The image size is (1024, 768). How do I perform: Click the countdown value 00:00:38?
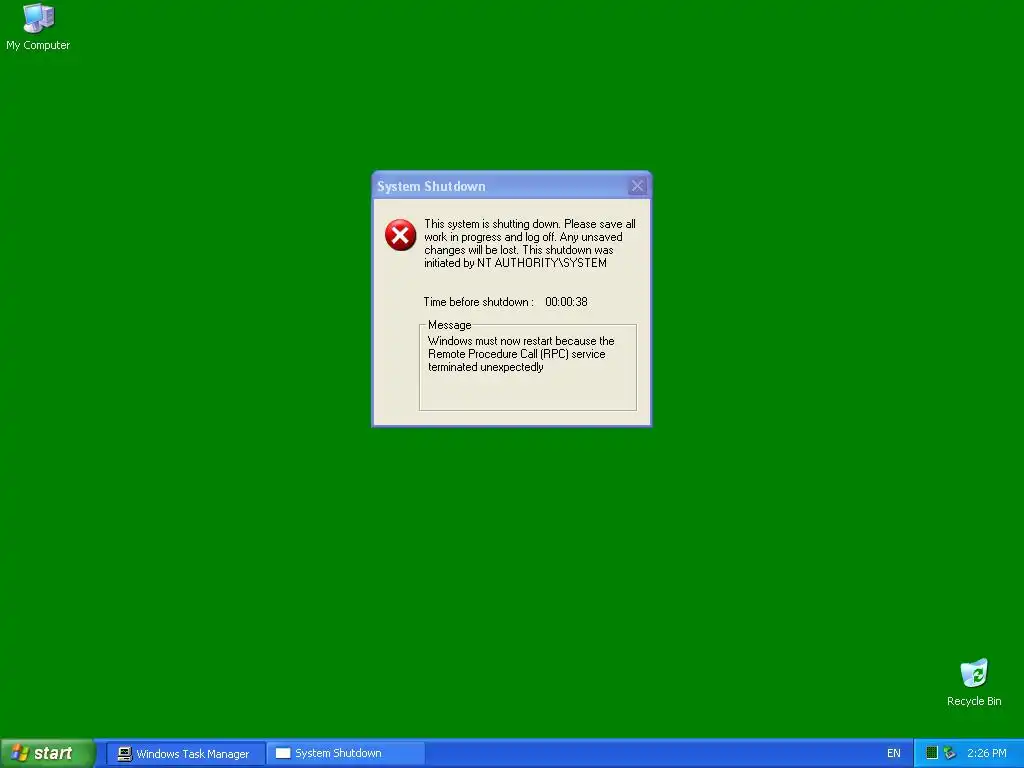[566, 302]
